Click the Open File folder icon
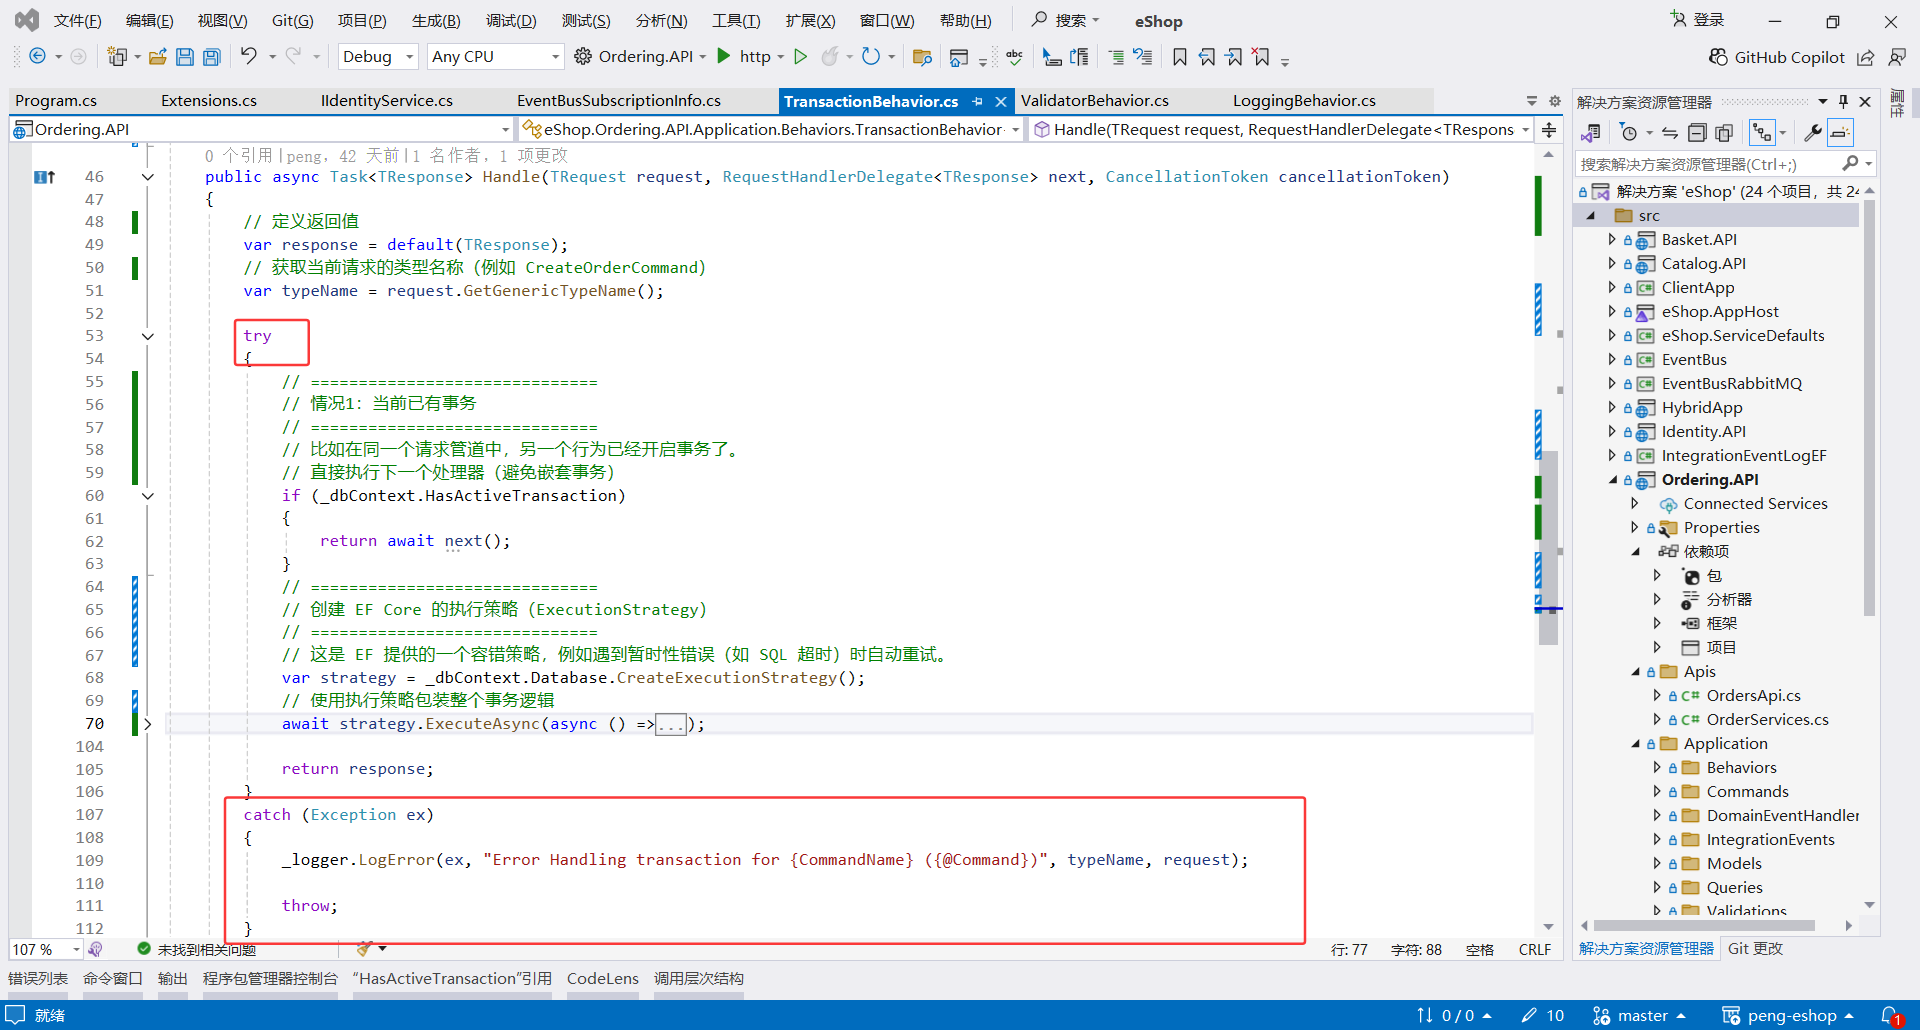Viewport: 1920px width, 1030px height. click(x=158, y=57)
